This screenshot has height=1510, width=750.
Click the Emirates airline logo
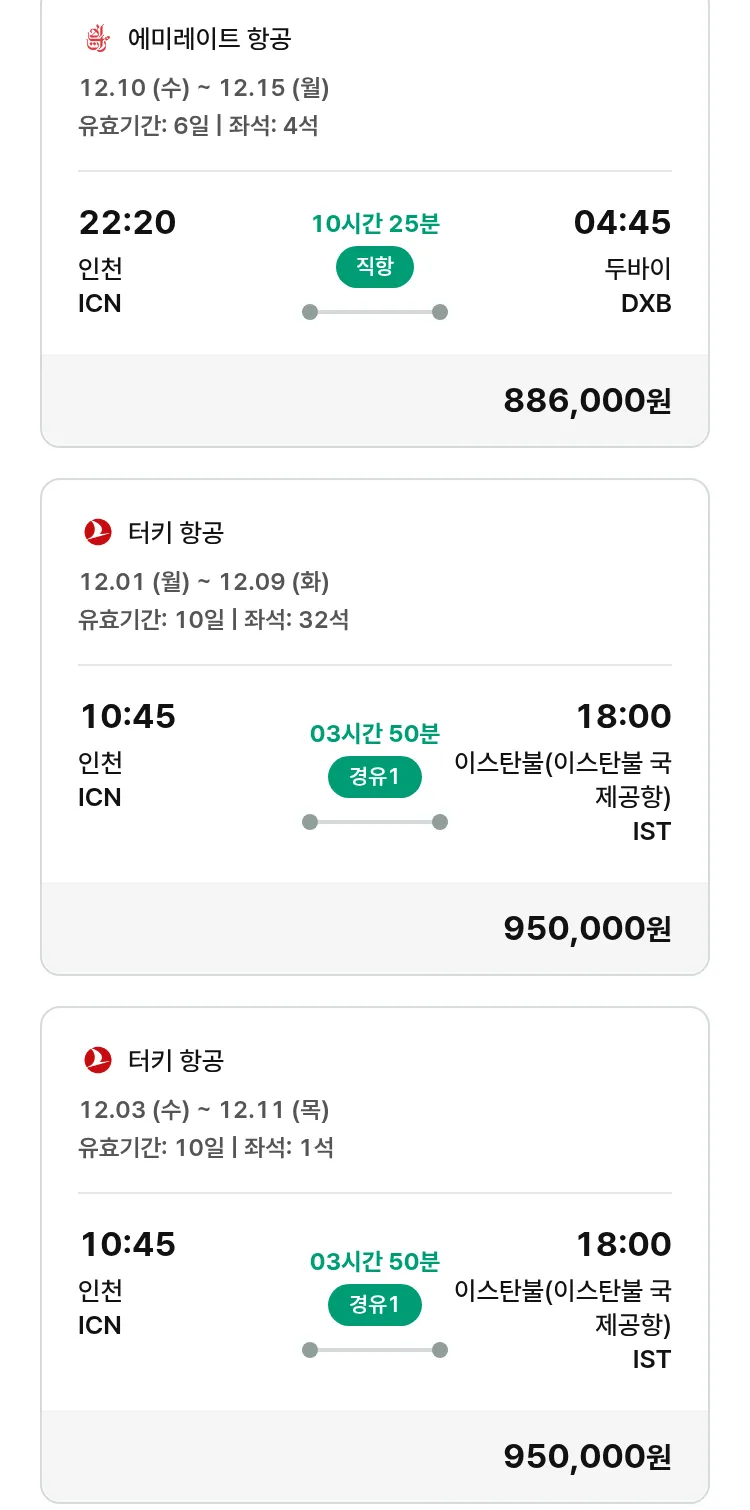click(97, 39)
